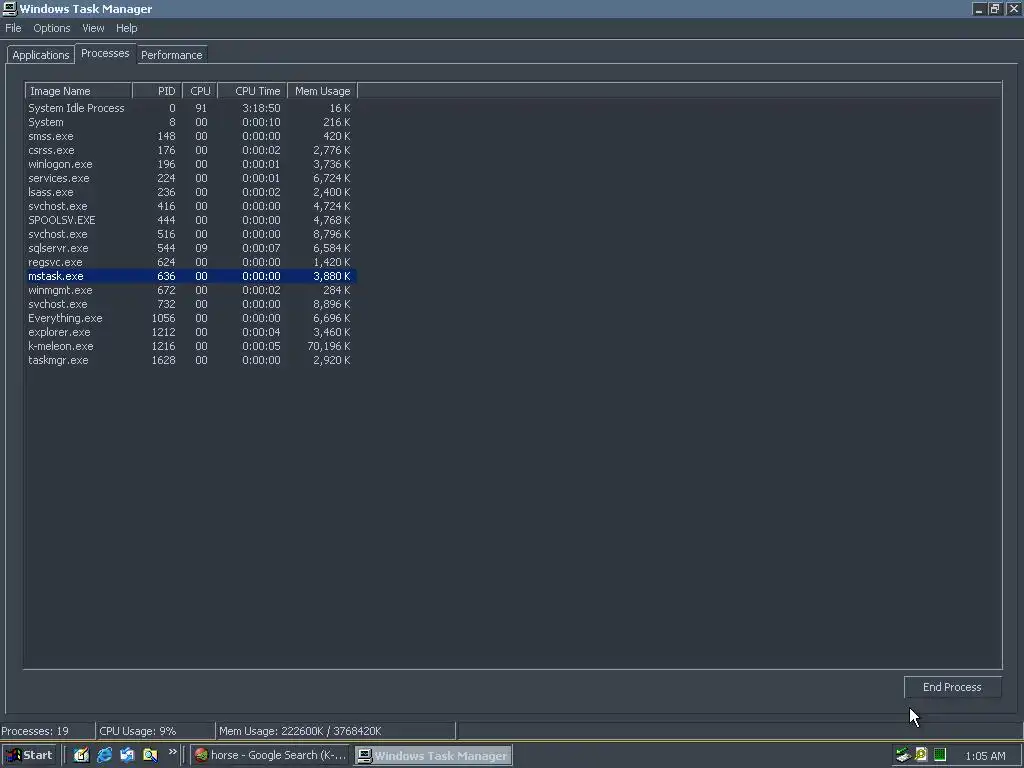This screenshot has width=1024, height=768.
Task: Select winmgmt.exe process
Action: tap(191, 291)
